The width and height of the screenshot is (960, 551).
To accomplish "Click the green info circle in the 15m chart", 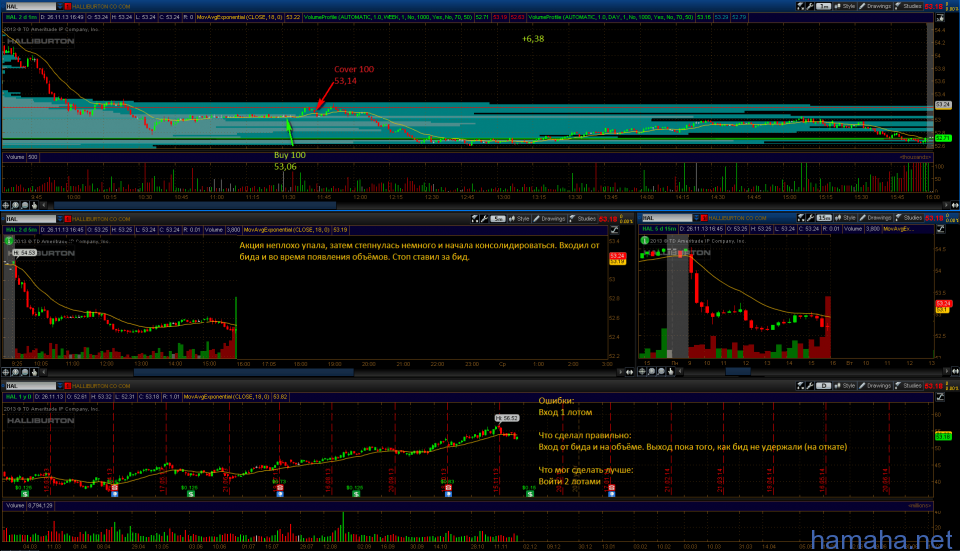I will click(644, 240).
